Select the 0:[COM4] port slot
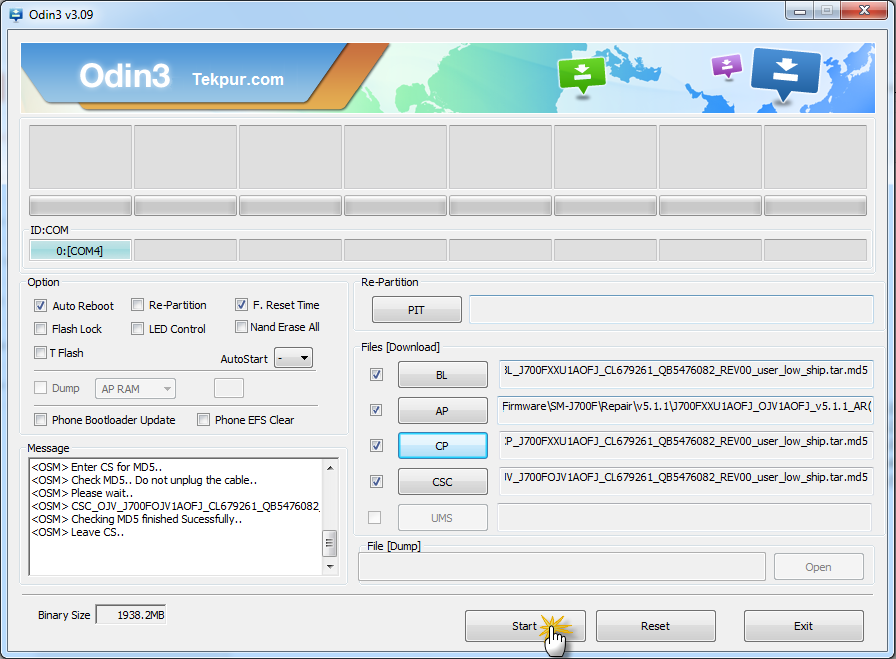Image resolution: width=896 pixels, height=659 pixels. [80, 250]
